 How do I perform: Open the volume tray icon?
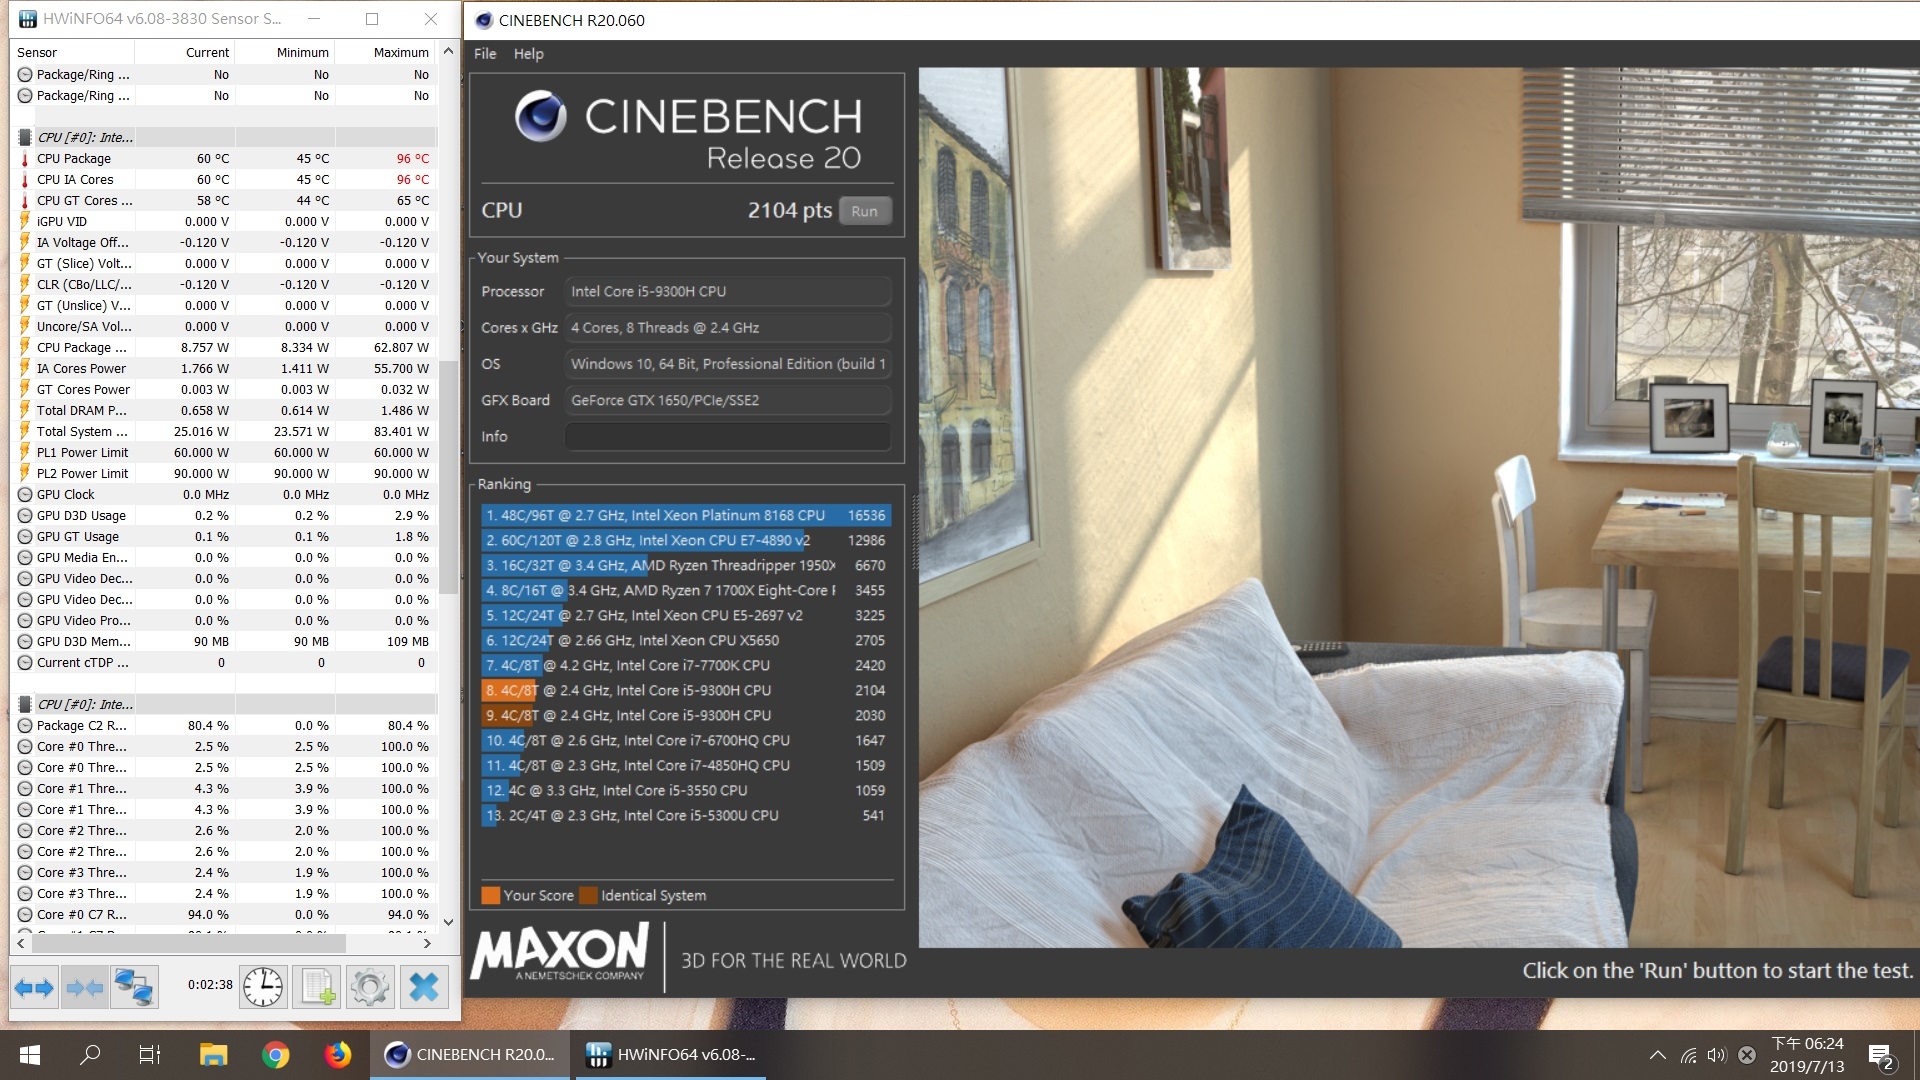click(1717, 1055)
